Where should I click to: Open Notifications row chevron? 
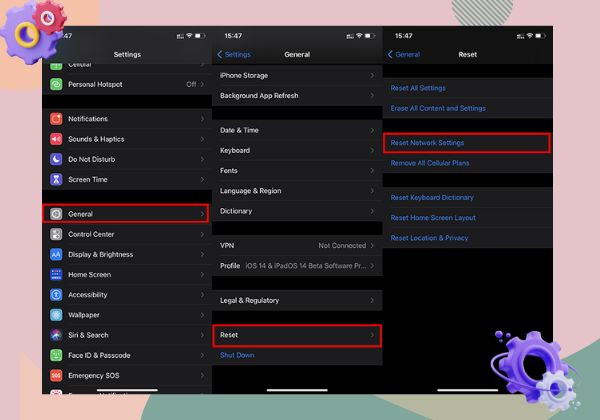202,119
